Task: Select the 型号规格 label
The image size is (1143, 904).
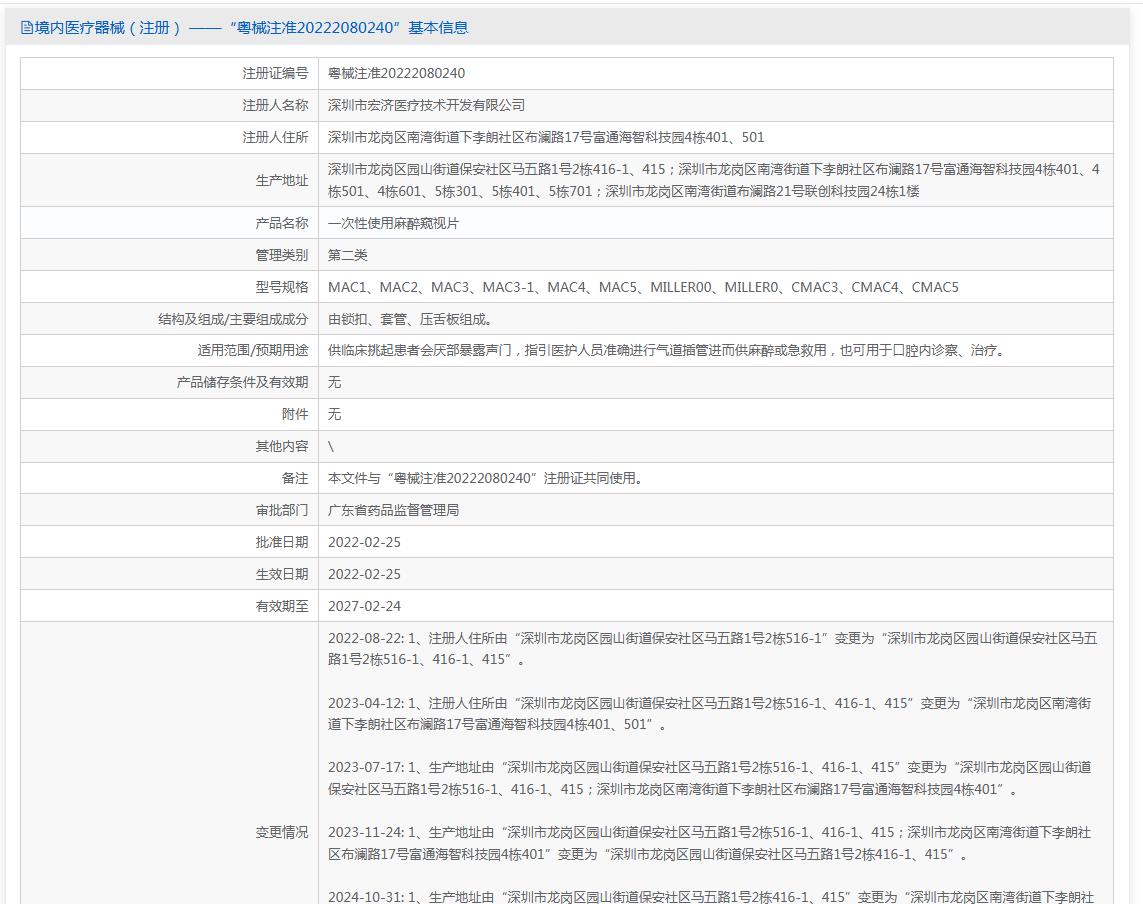Action: 282,287
